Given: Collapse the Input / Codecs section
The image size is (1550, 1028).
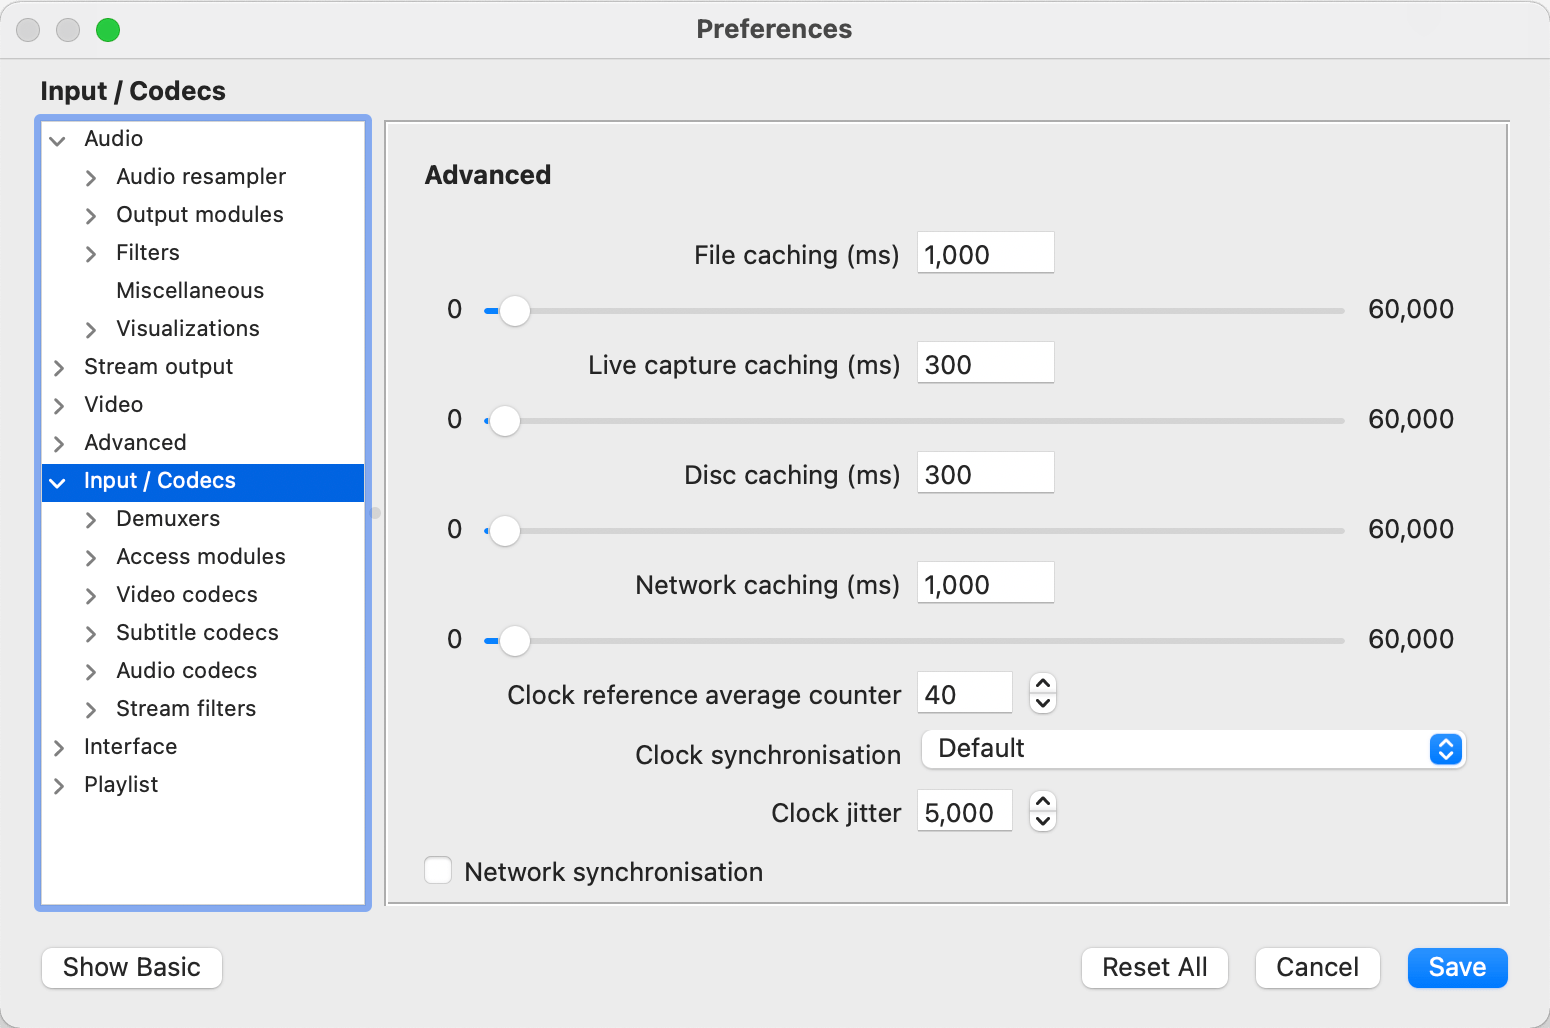Looking at the screenshot, I should pos(58,483).
